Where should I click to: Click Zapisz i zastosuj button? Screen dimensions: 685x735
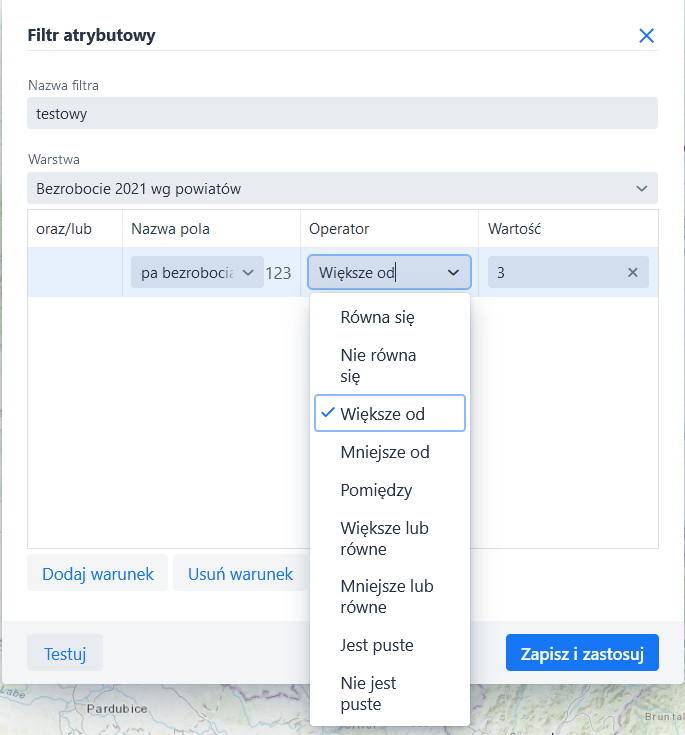pyautogui.click(x=582, y=653)
